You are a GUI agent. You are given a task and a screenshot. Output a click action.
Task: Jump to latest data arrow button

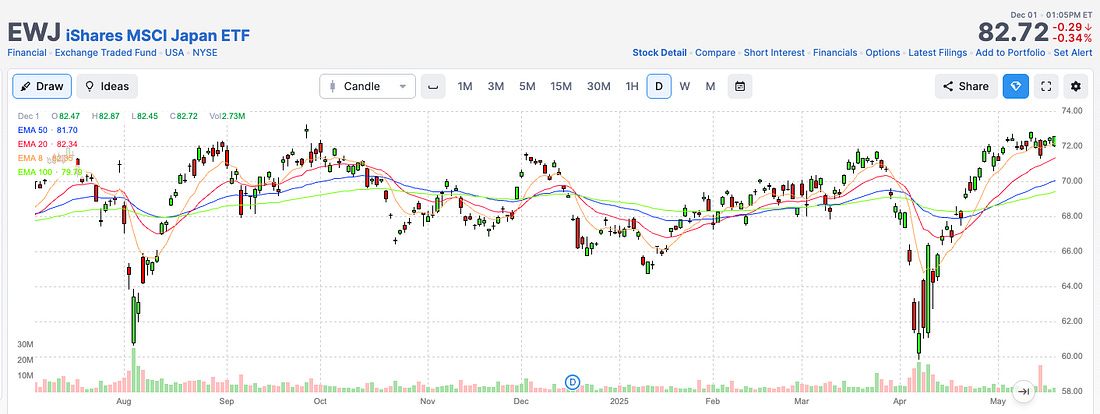pos(1024,392)
